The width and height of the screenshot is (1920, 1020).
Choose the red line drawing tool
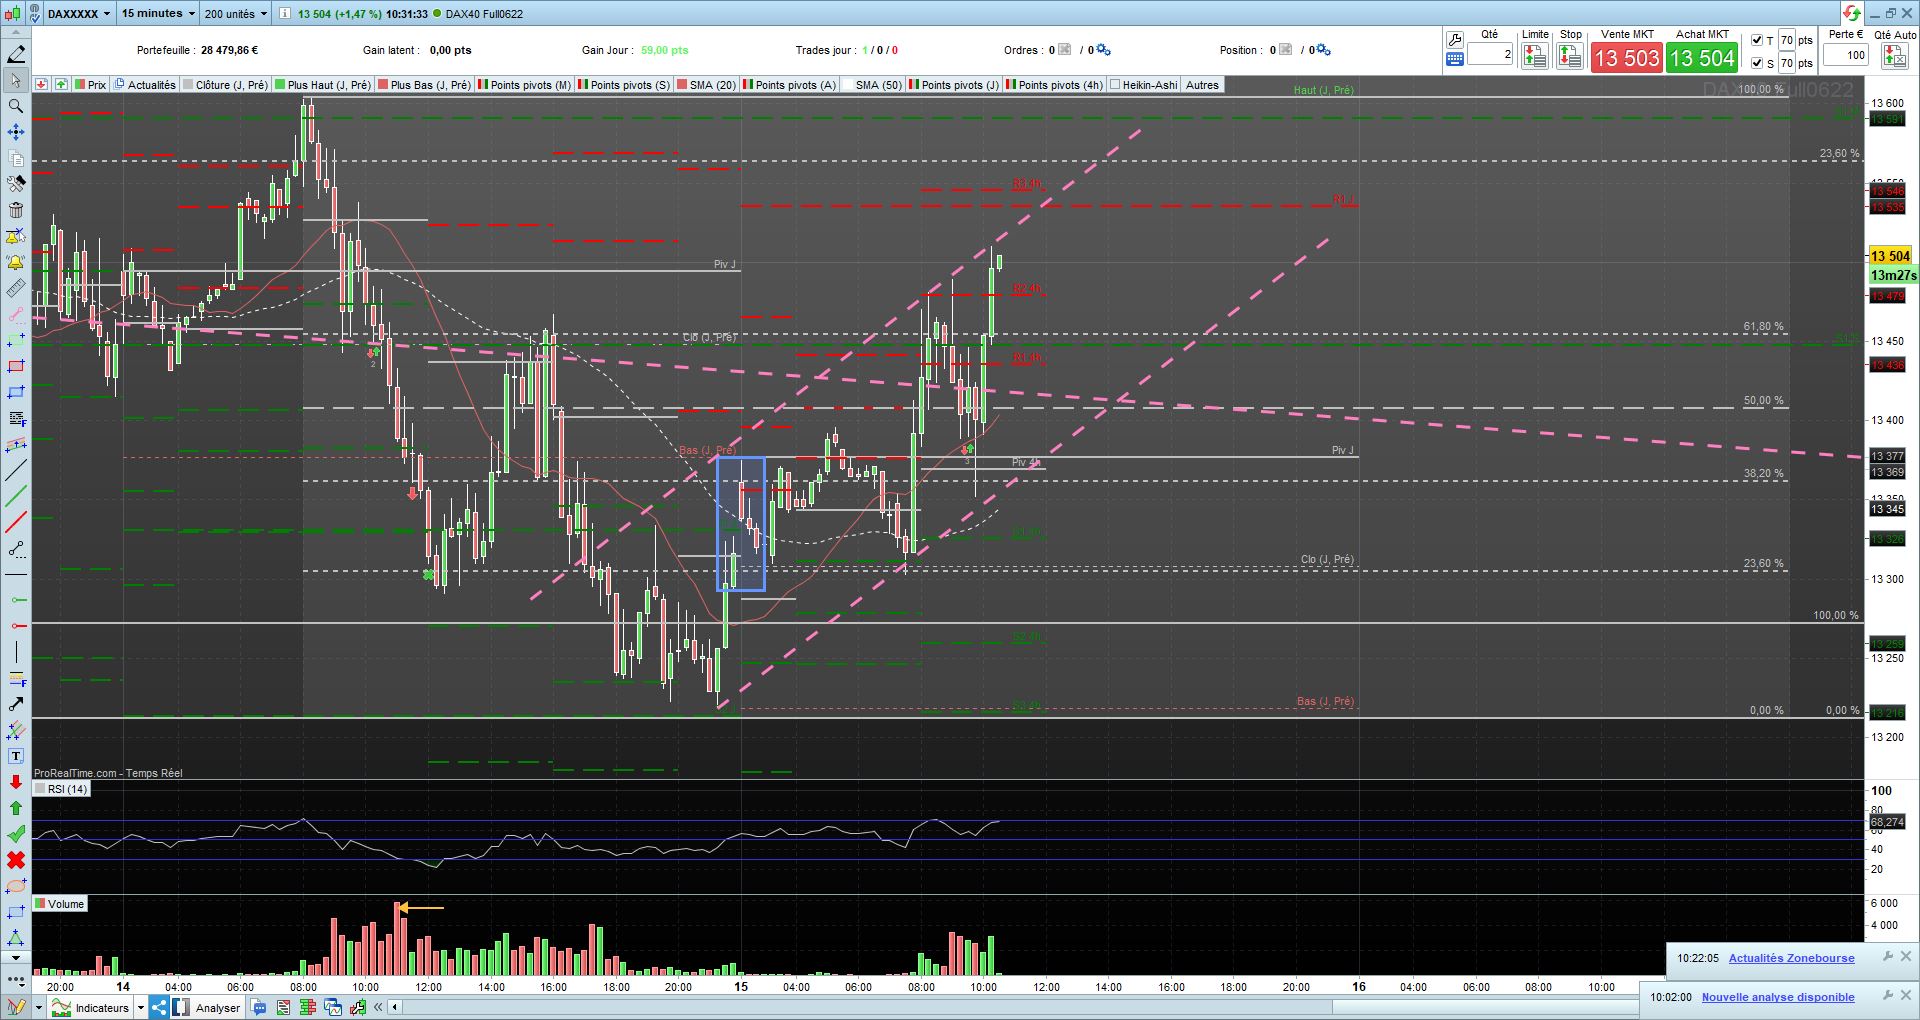tap(16, 522)
